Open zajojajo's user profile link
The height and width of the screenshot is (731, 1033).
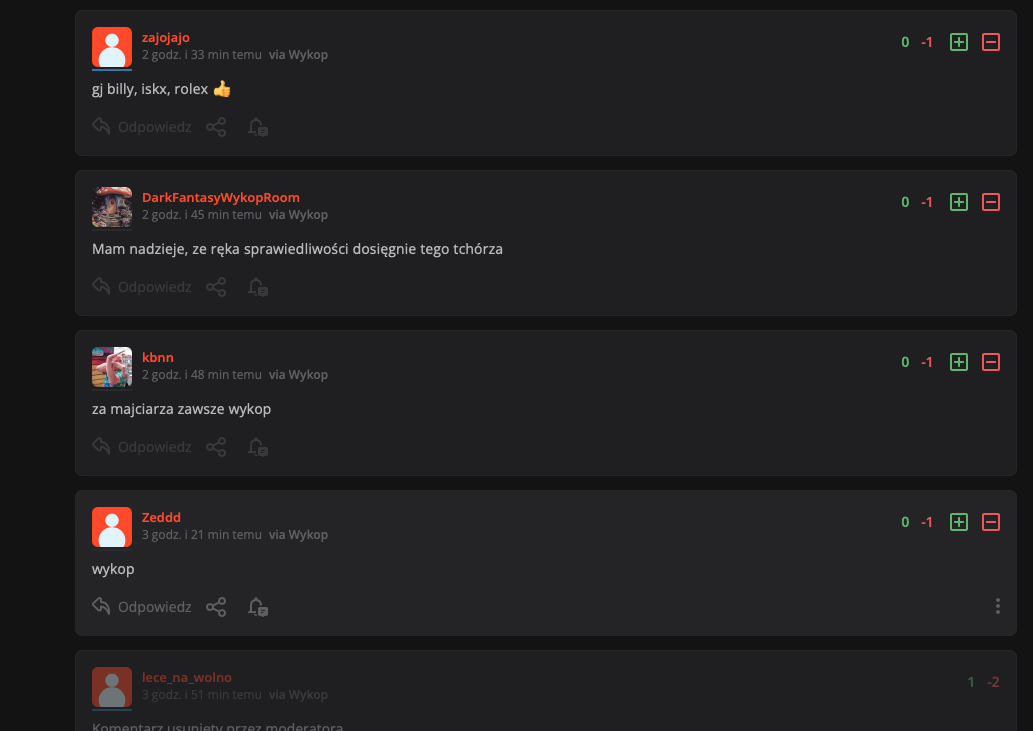166,38
